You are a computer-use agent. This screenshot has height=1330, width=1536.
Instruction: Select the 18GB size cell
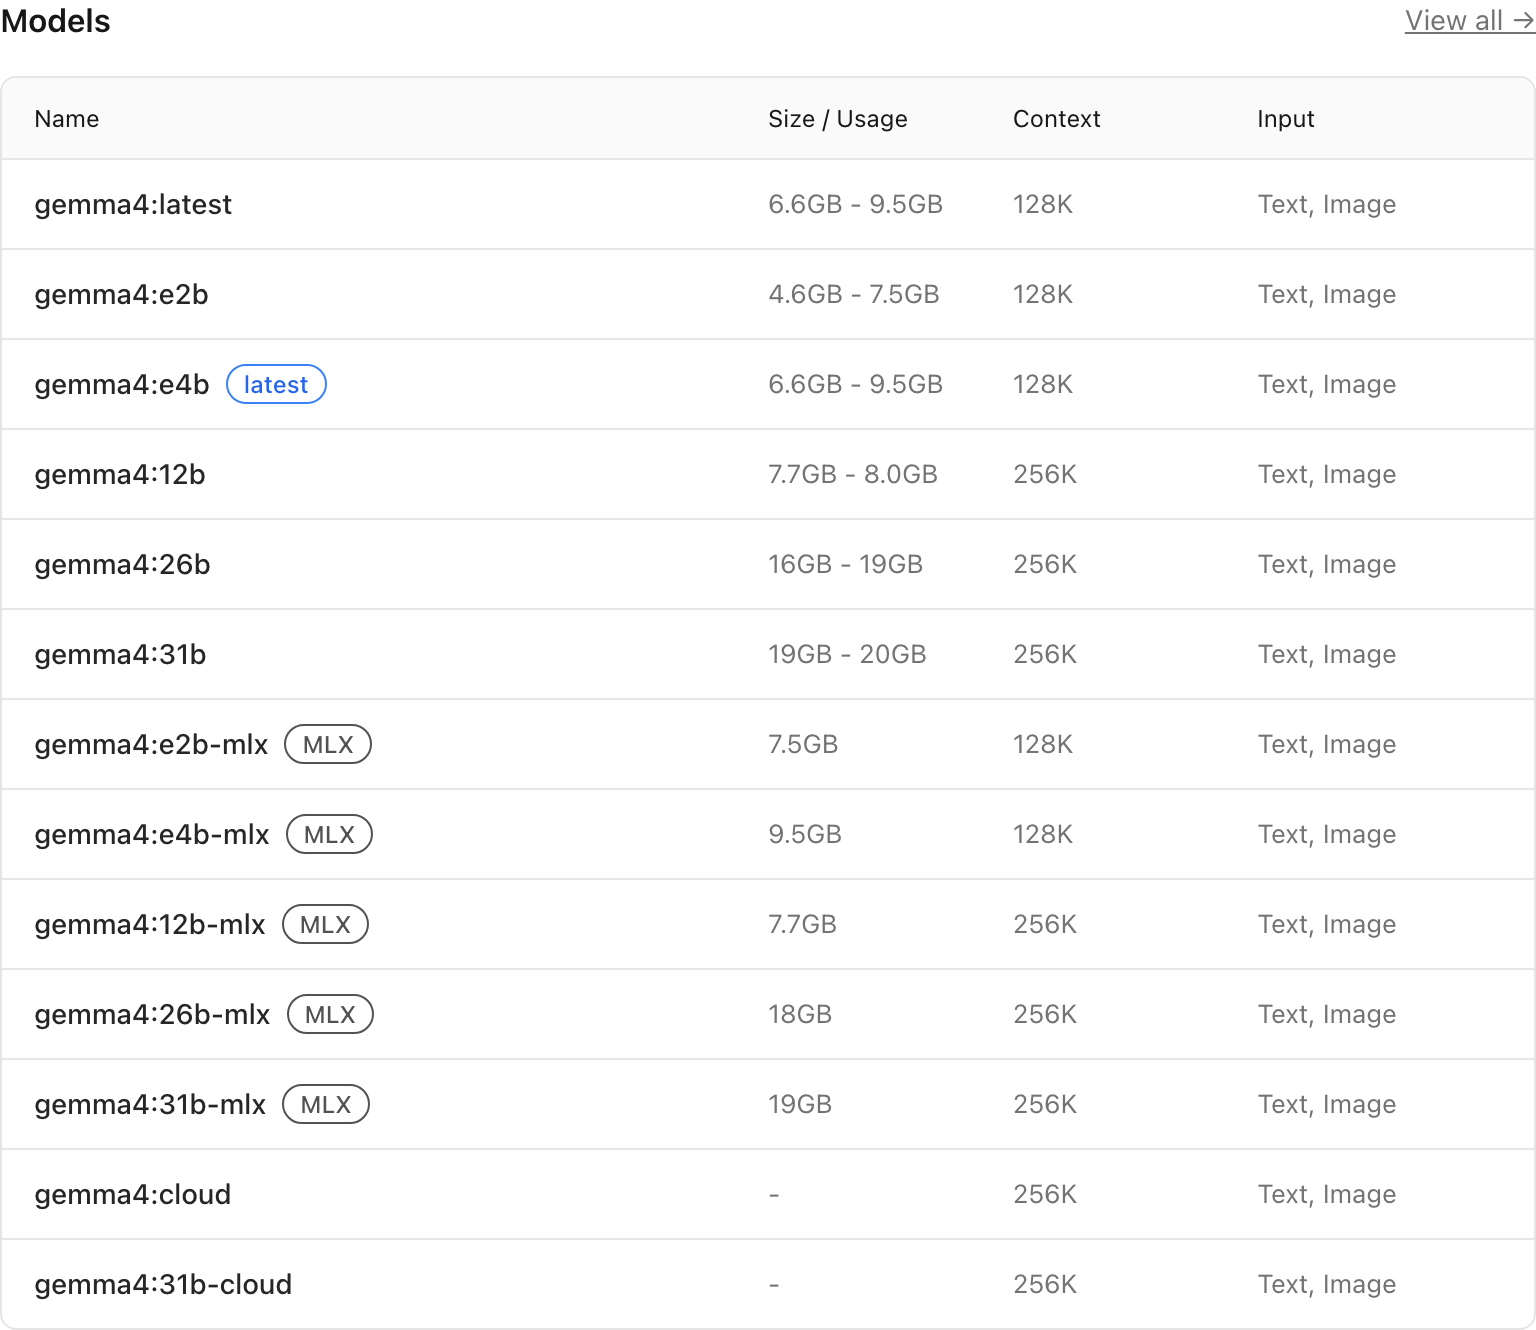[800, 1014]
